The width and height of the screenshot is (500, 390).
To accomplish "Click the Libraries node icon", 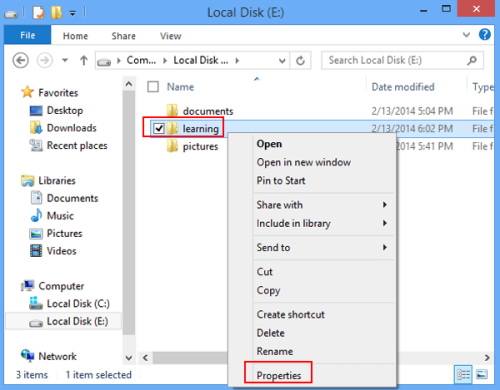I will (x=27, y=181).
